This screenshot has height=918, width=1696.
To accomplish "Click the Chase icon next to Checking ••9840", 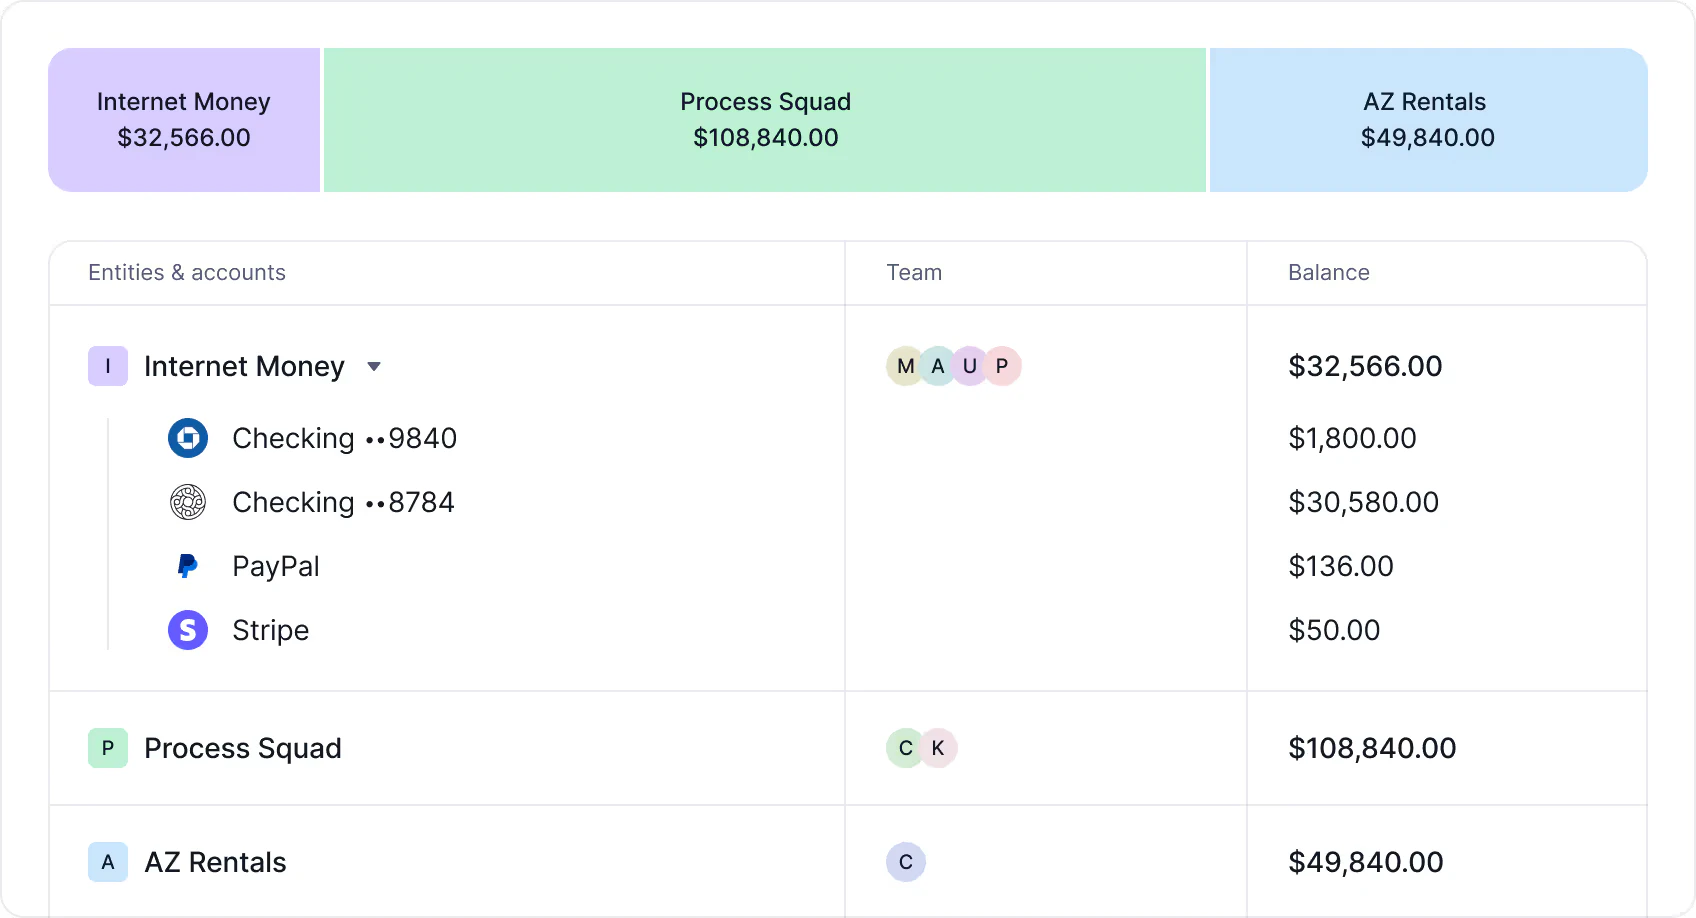I will 187,438.
